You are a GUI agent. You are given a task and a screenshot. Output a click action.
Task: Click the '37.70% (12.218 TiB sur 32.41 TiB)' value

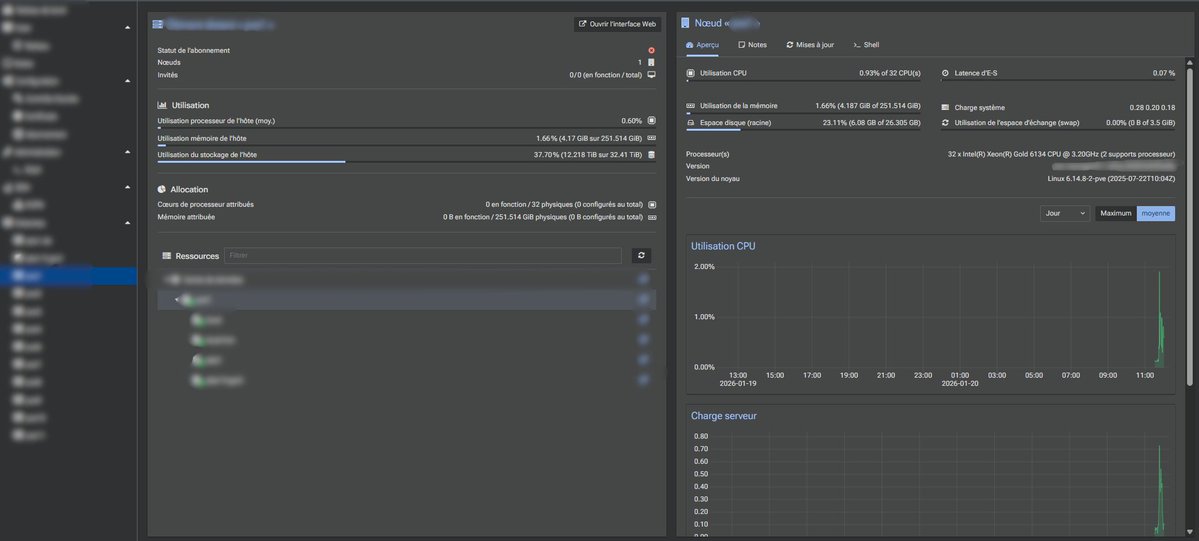coord(588,155)
